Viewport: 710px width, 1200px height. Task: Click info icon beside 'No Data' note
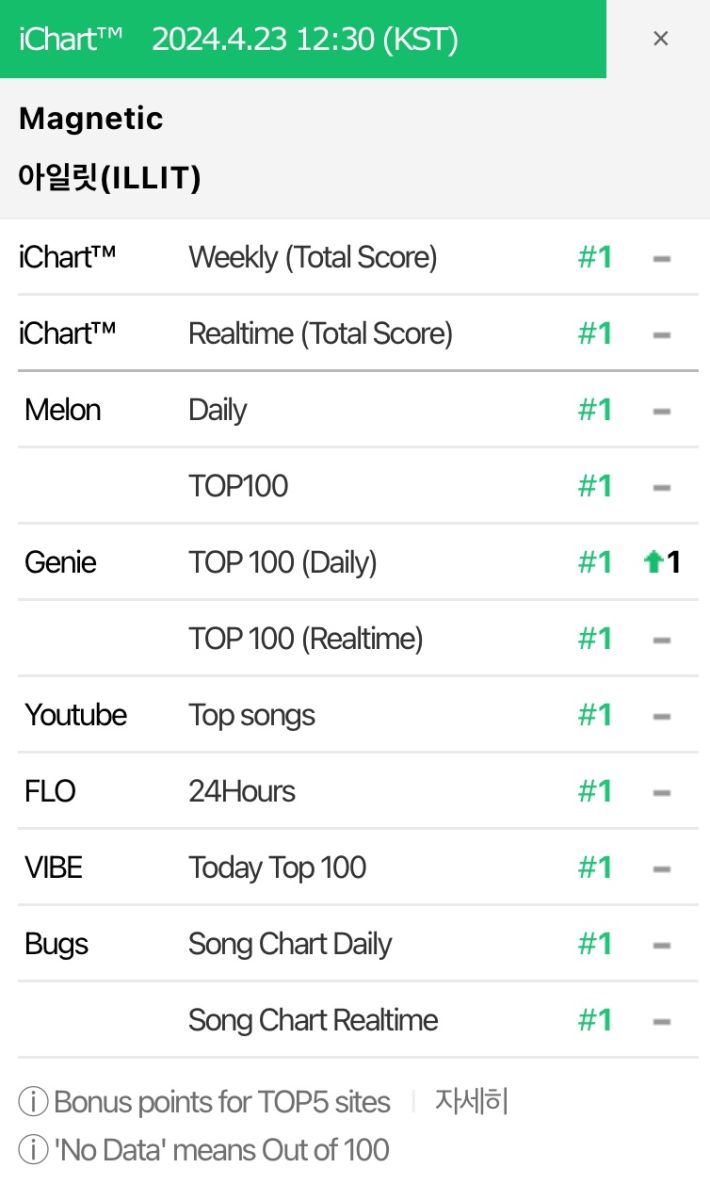(x=33, y=1150)
